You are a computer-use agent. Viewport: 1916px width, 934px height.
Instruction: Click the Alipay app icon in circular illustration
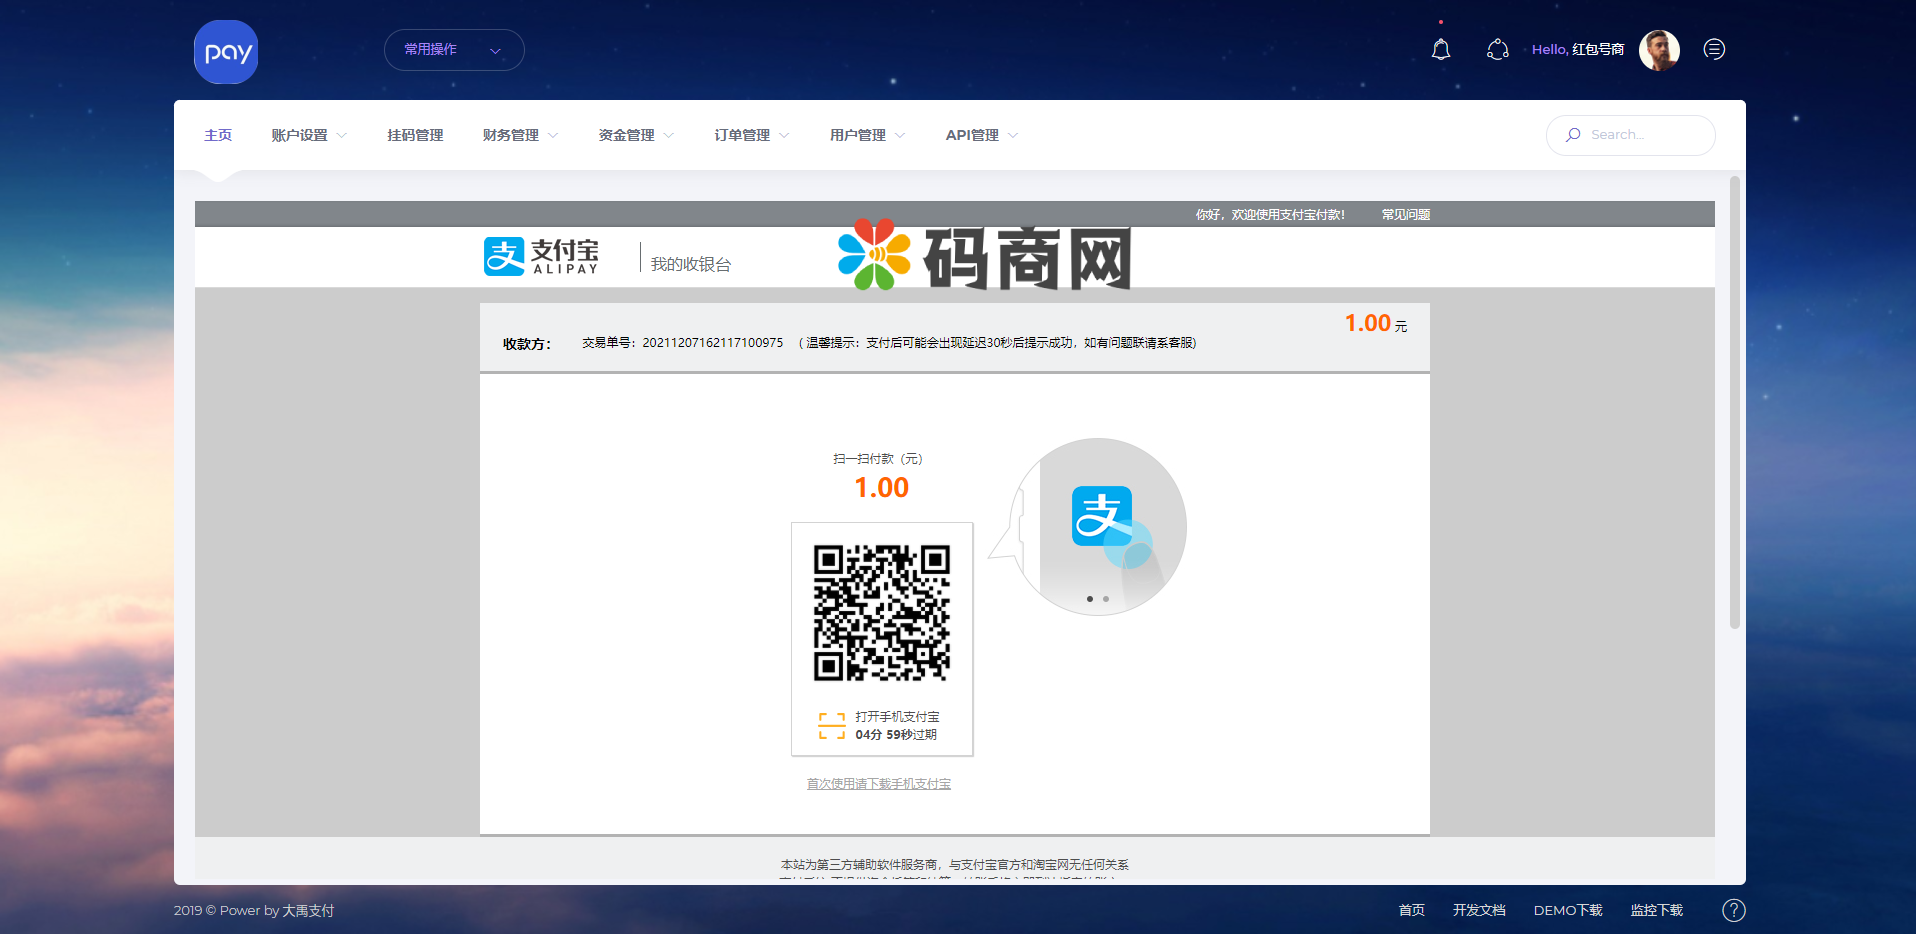(x=1101, y=516)
